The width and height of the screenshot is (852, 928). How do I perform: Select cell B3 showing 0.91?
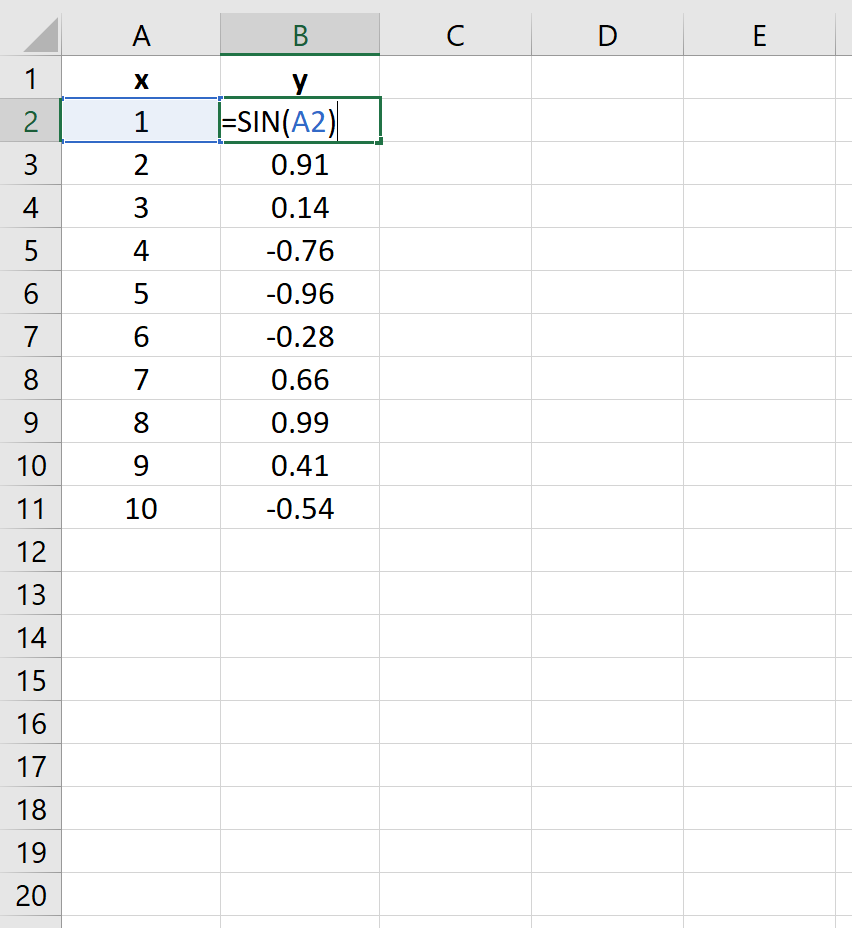300,164
